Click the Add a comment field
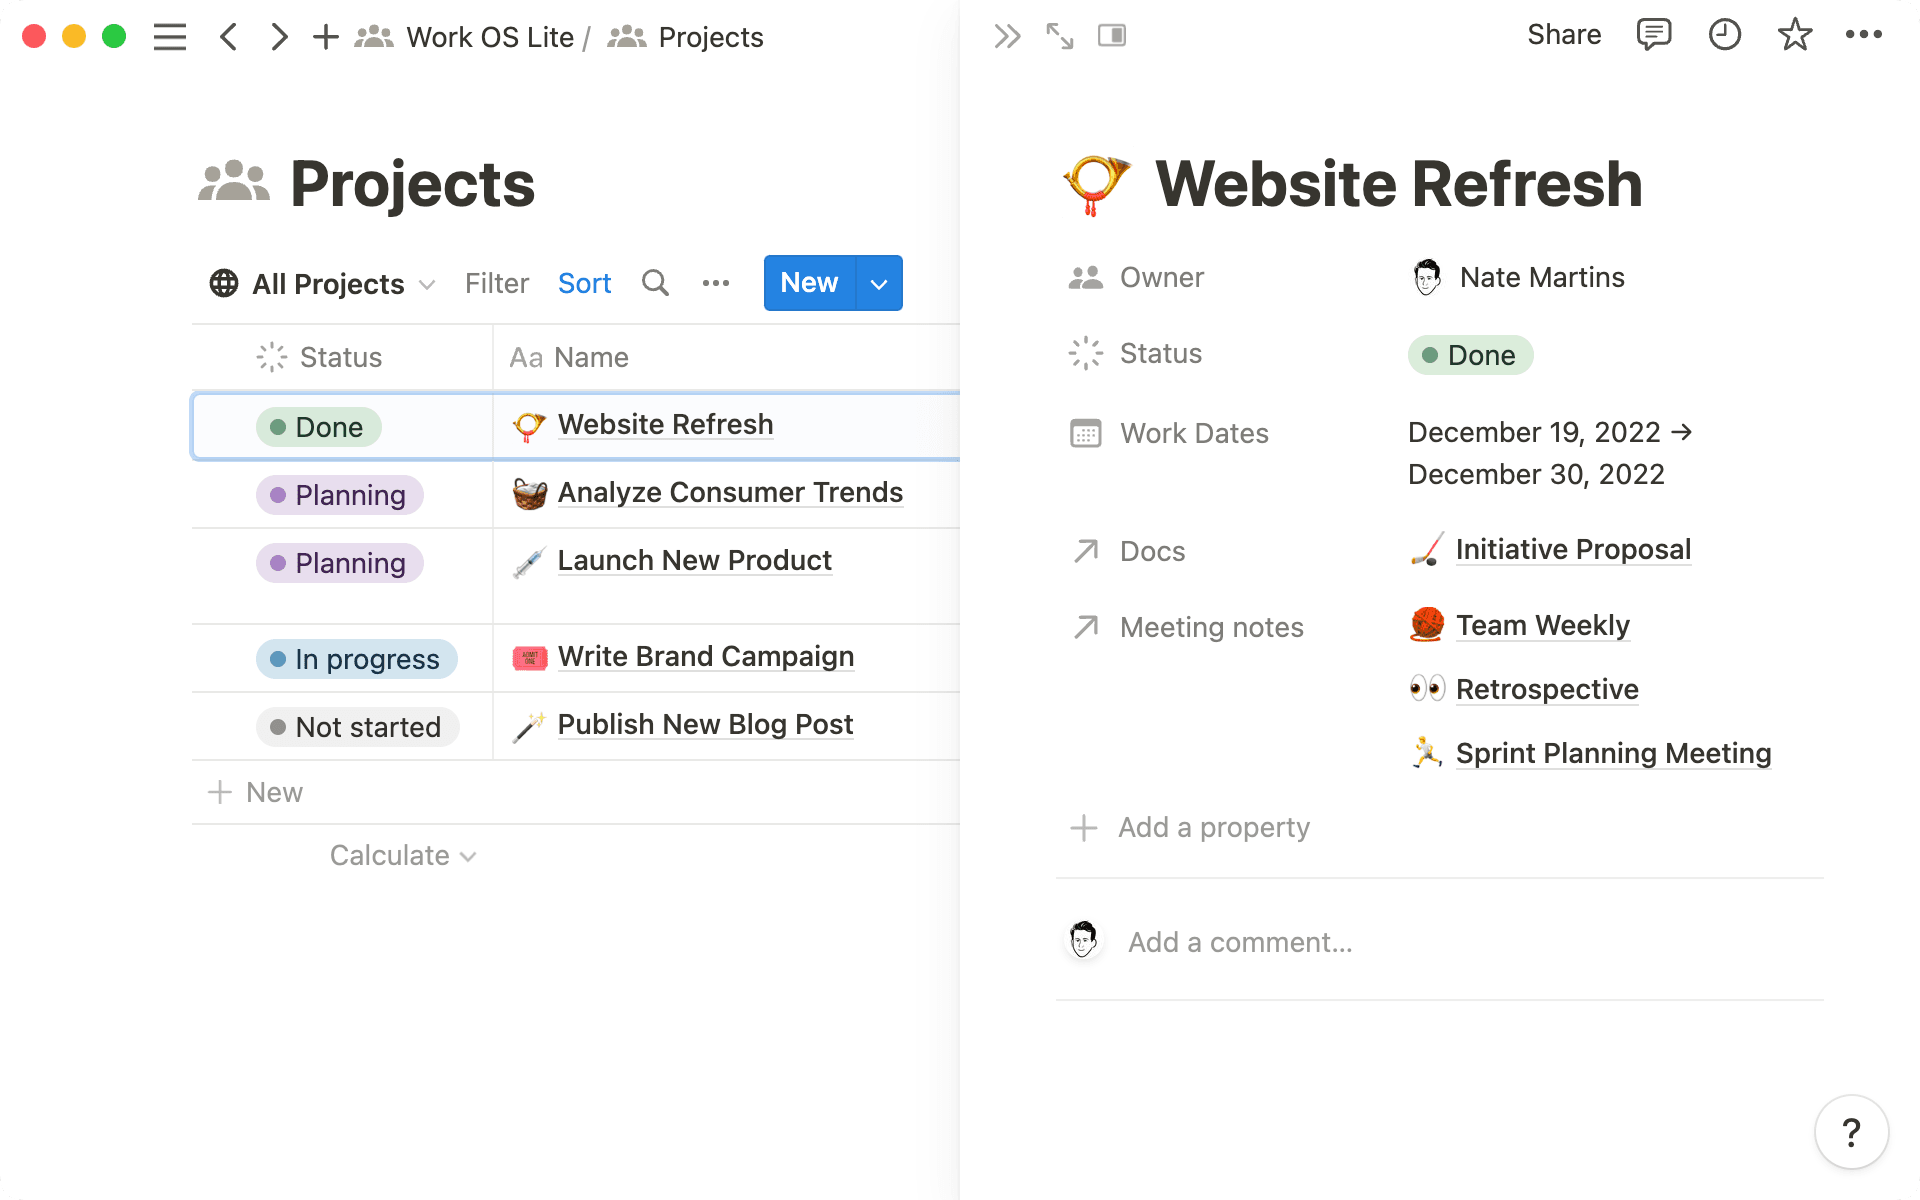The height and width of the screenshot is (1200, 1920). click(1240, 941)
